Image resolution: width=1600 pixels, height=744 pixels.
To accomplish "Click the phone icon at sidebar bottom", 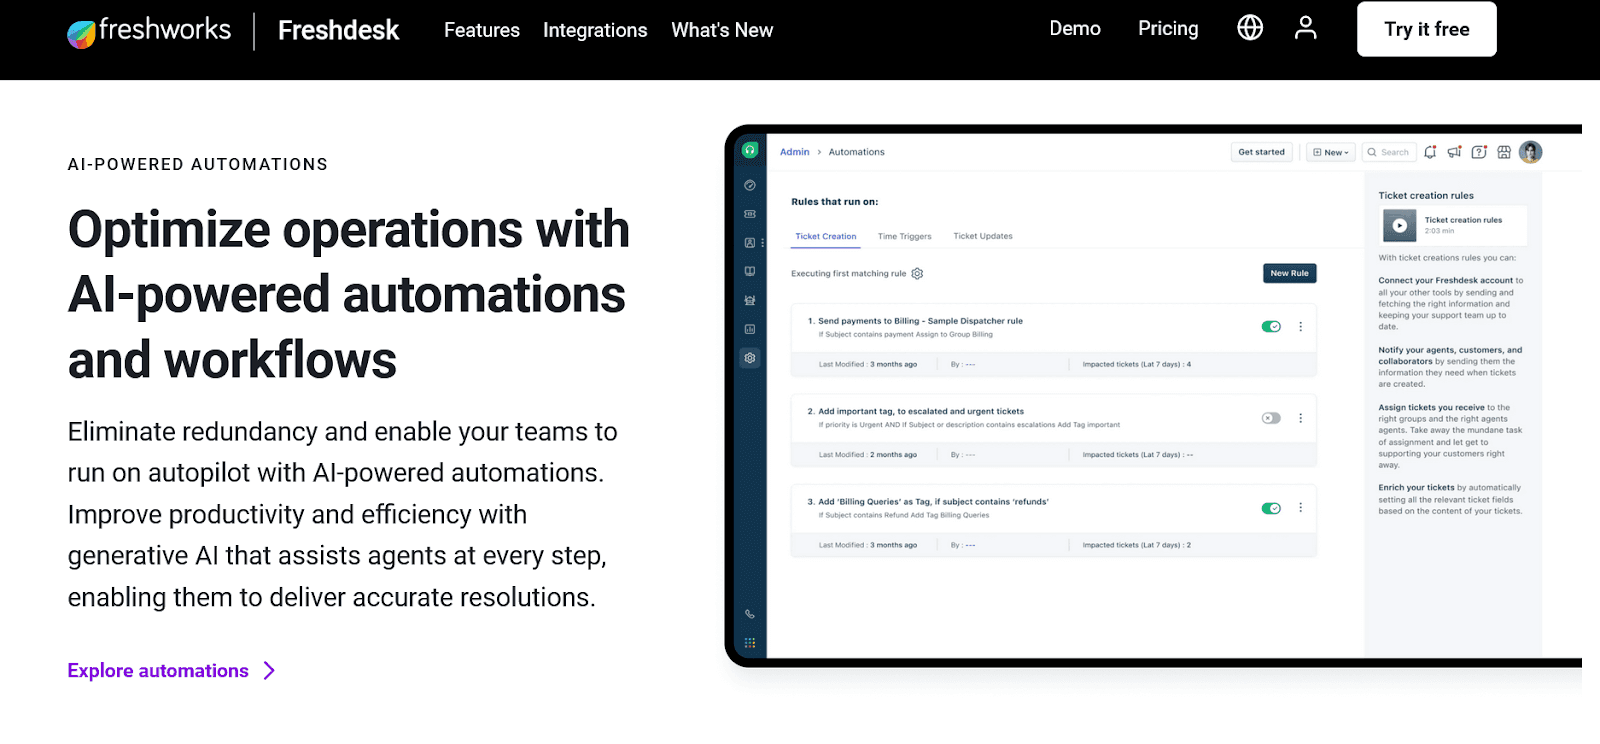I will (750, 614).
